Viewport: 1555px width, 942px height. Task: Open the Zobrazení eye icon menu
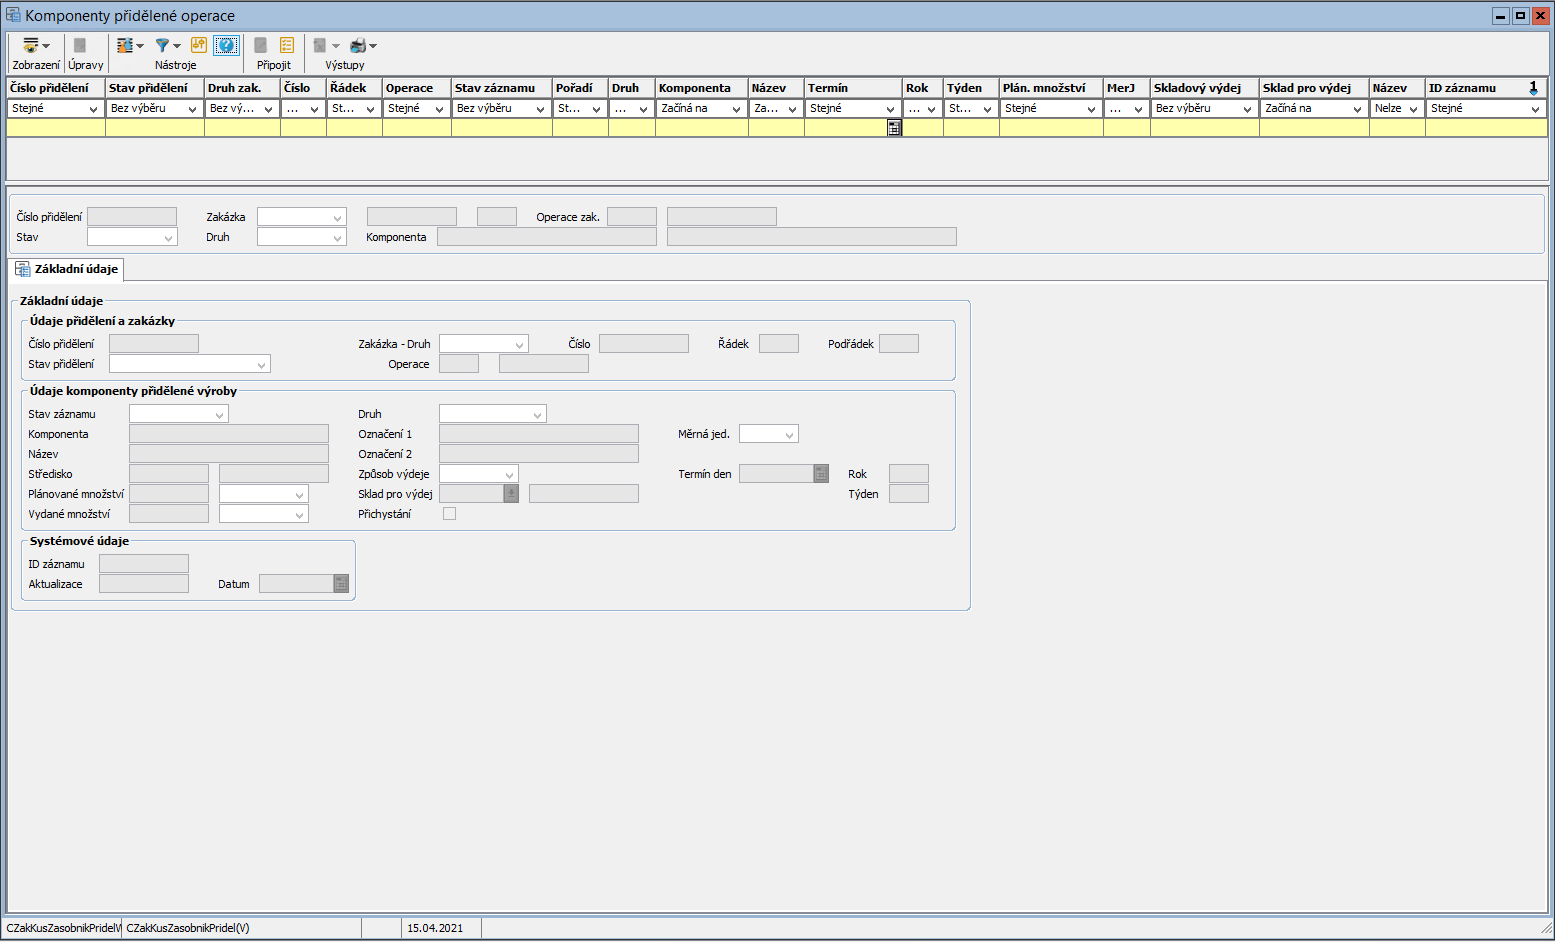pyautogui.click(x=35, y=46)
